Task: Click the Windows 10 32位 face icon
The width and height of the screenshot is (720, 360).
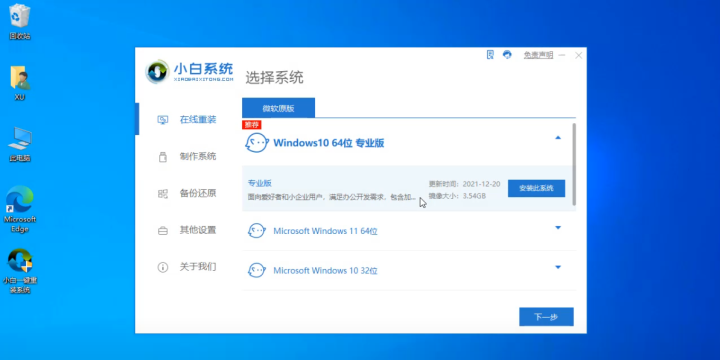Action: click(256, 270)
